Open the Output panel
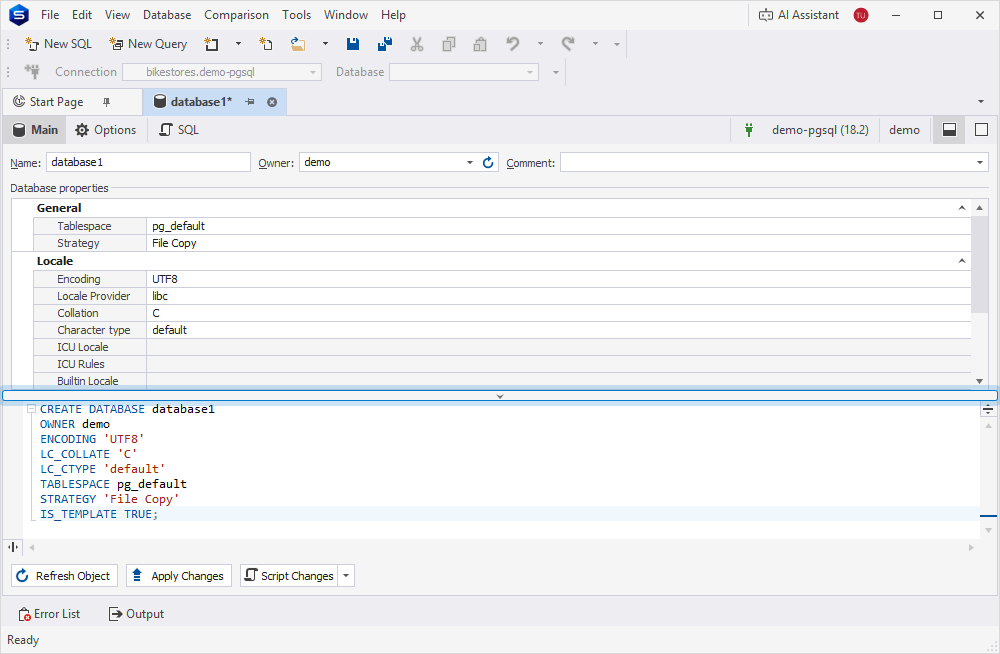Image resolution: width=1000 pixels, height=654 pixels. (x=136, y=614)
